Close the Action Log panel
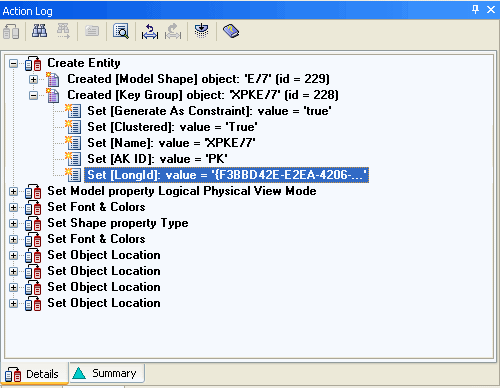The height and width of the screenshot is (388, 500). tap(491, 10)
